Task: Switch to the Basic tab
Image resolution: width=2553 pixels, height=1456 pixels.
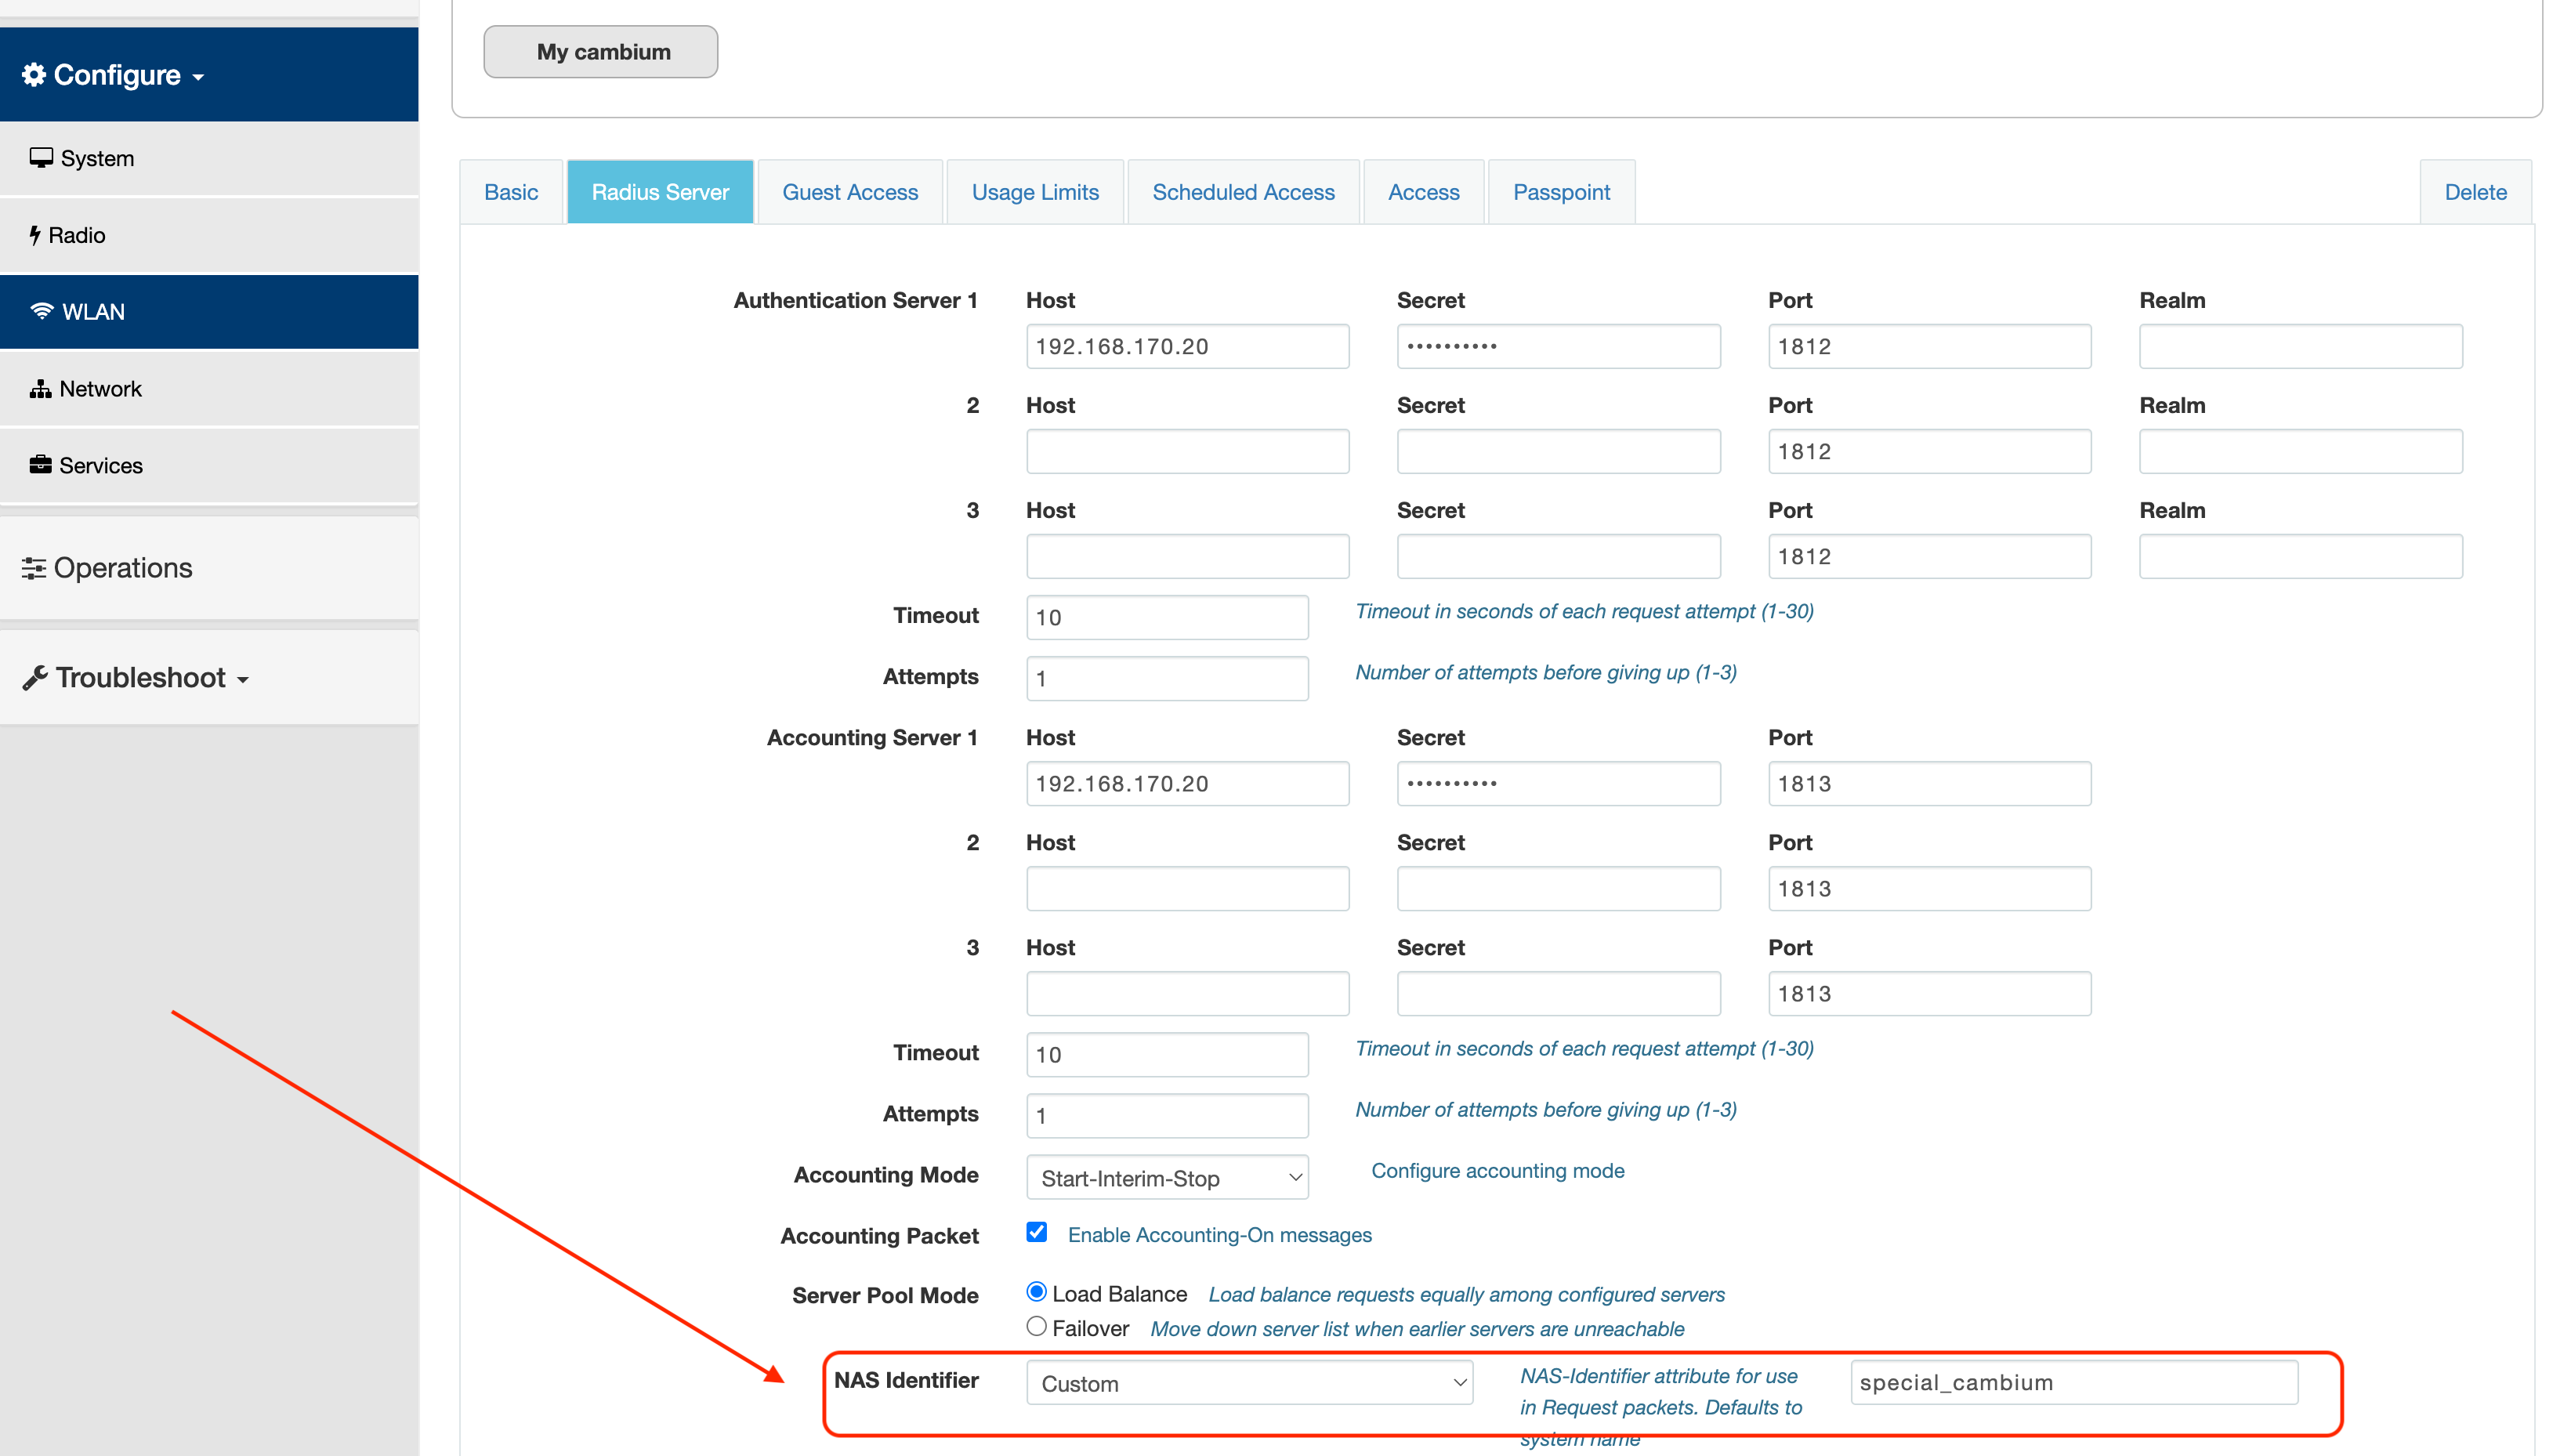Action: [510, 191]
